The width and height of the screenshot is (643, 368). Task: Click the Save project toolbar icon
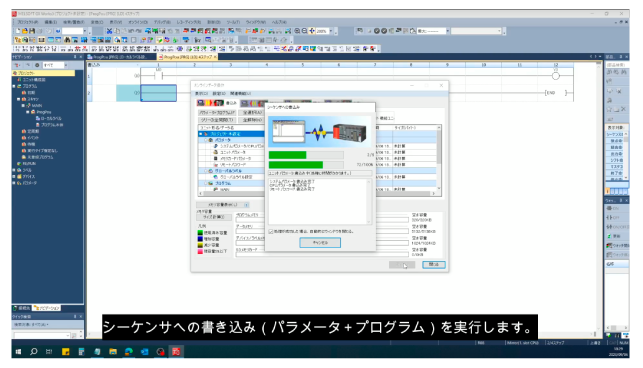point(32,31)
